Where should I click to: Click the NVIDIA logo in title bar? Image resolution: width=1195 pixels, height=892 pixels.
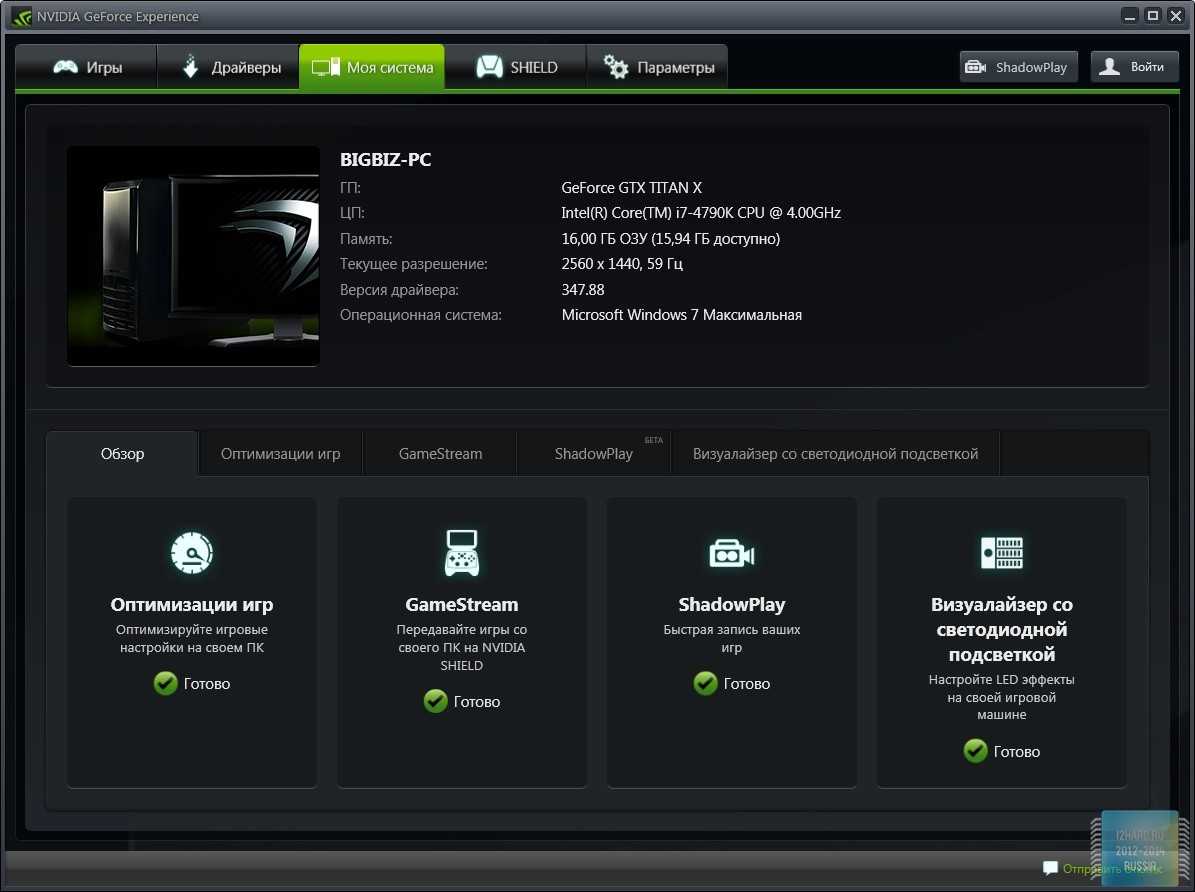coord(21,16)
